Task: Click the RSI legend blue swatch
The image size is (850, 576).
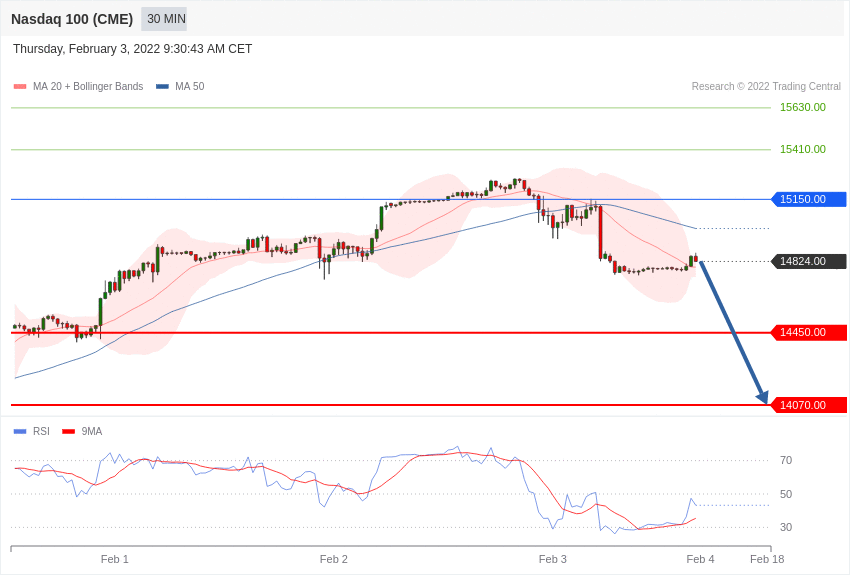Action: click(x=20, y=432)
